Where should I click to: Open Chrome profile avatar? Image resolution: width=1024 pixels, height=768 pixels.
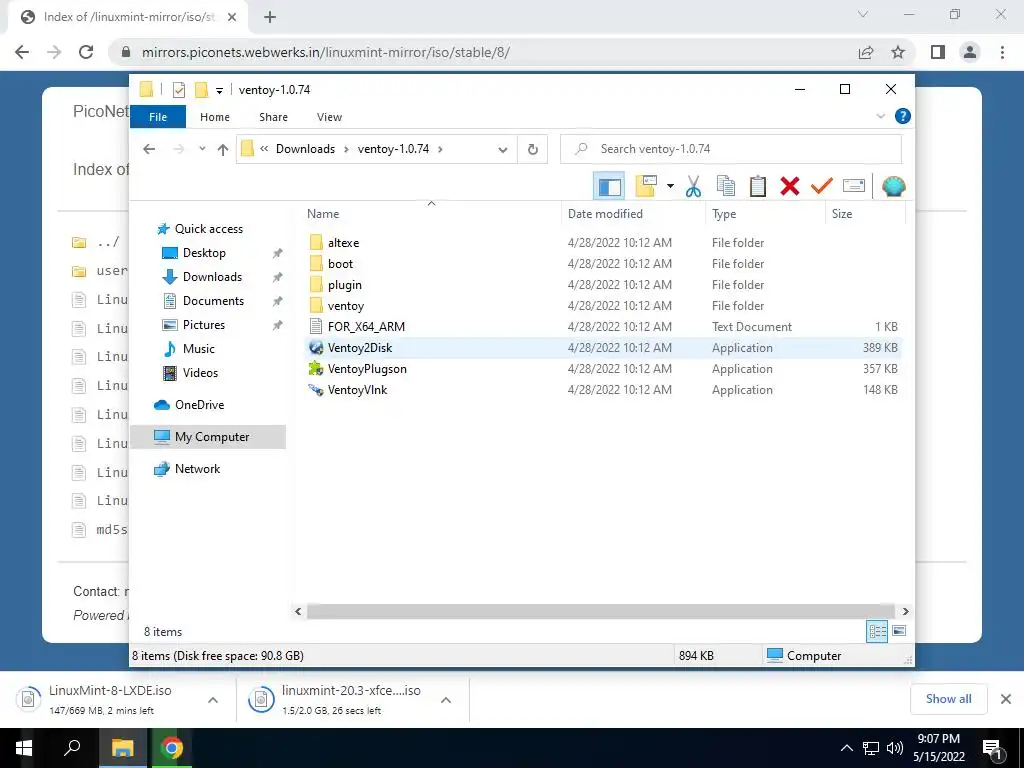pyautogui.click(x=970, y=52)
